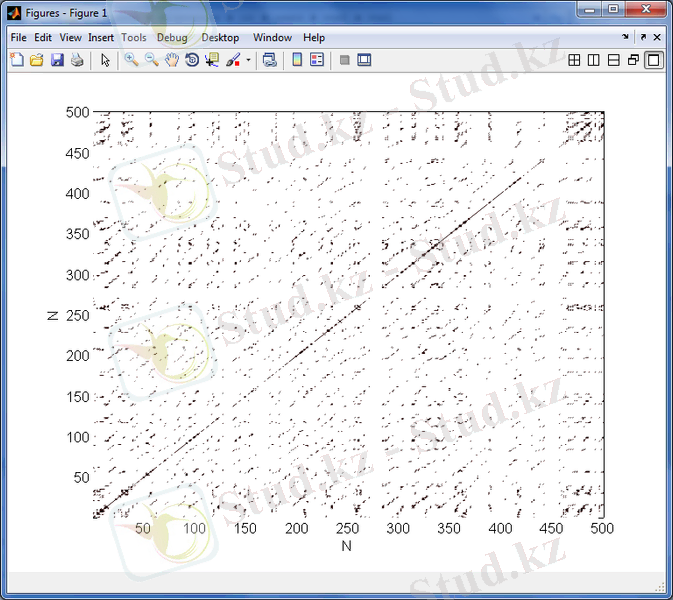Close the Figures window with the red X
The image size is (673, 600).
646,9
